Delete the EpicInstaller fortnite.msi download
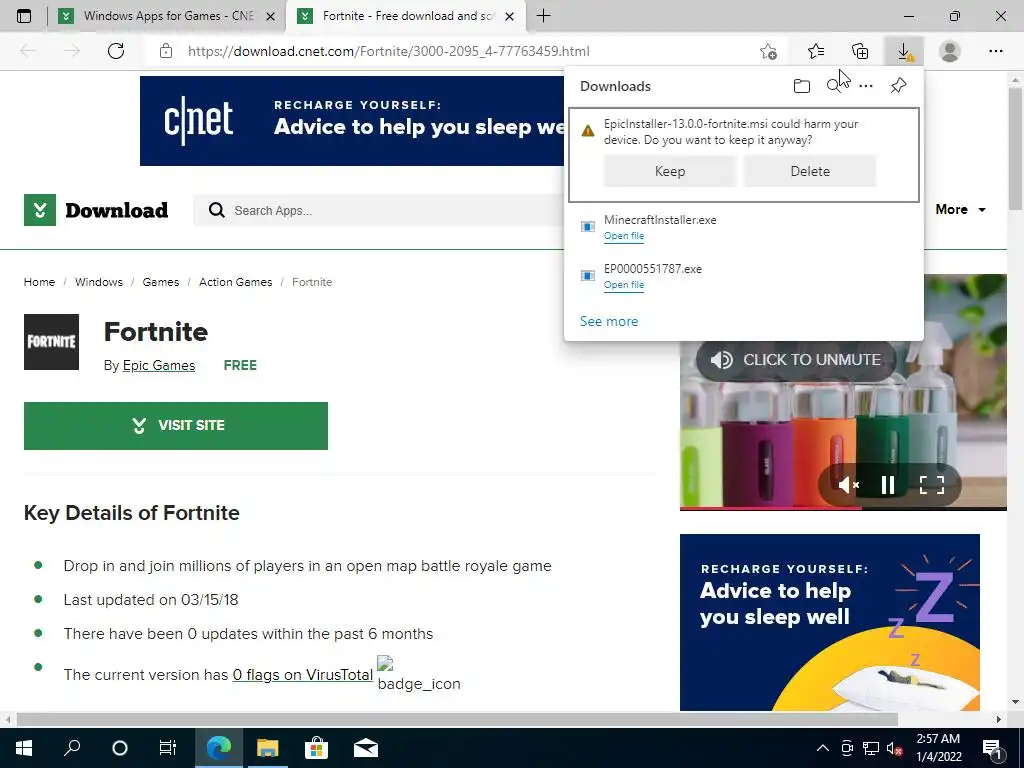 click(810, 171)
